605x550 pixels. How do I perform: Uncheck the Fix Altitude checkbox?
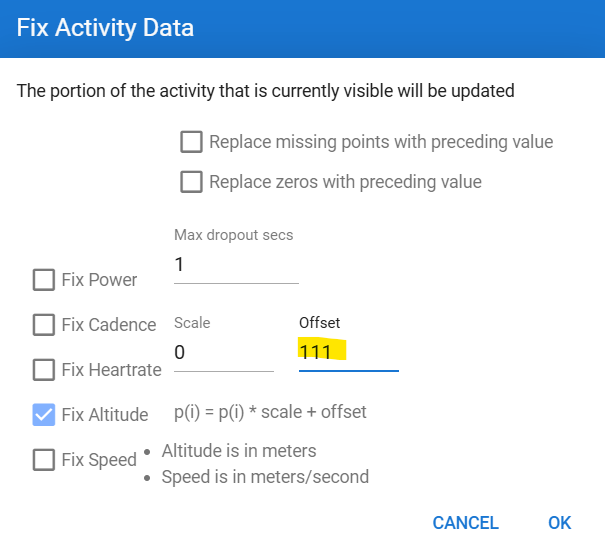pos(44,415)
